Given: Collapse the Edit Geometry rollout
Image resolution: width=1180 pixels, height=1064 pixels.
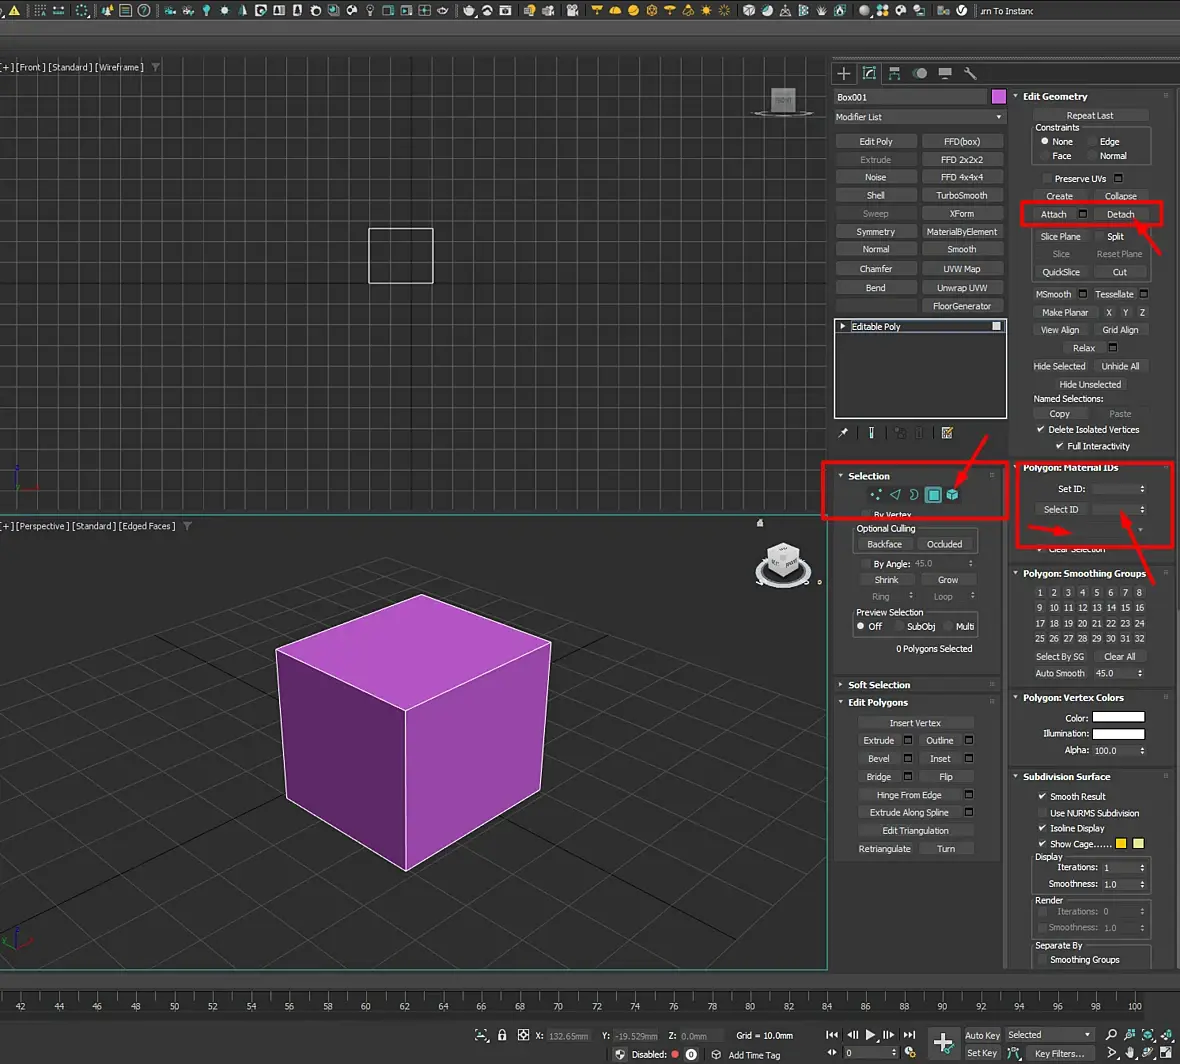Looking at the screenshot, I should [1054, 97].
